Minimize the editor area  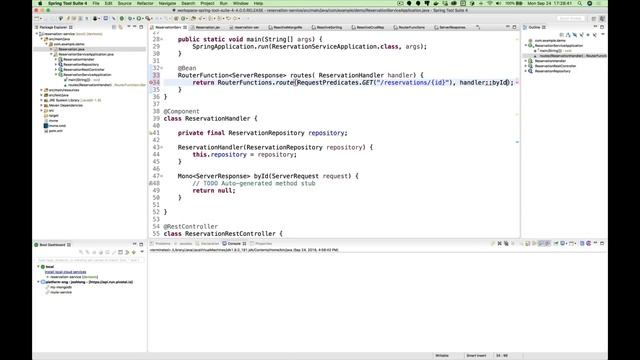pos(508,27)
